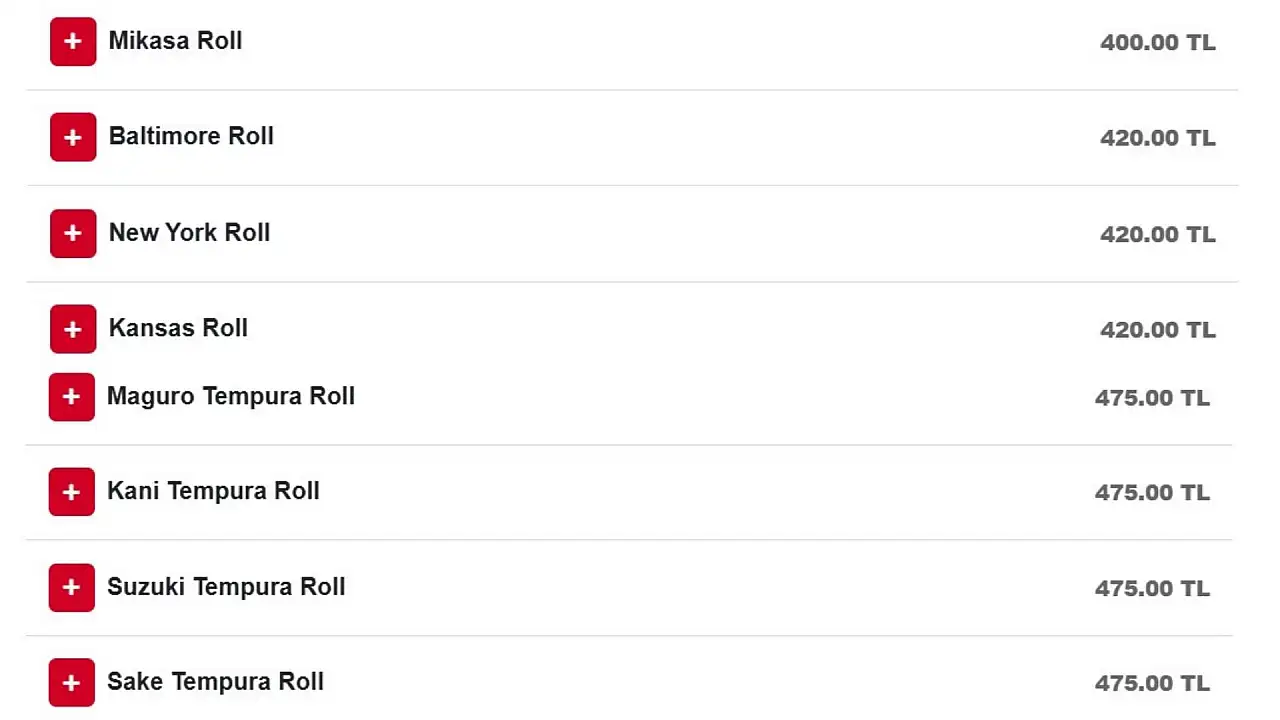1280x720 pixels.
Task: Choose the New York Roll item name
Action: point(189,232)
